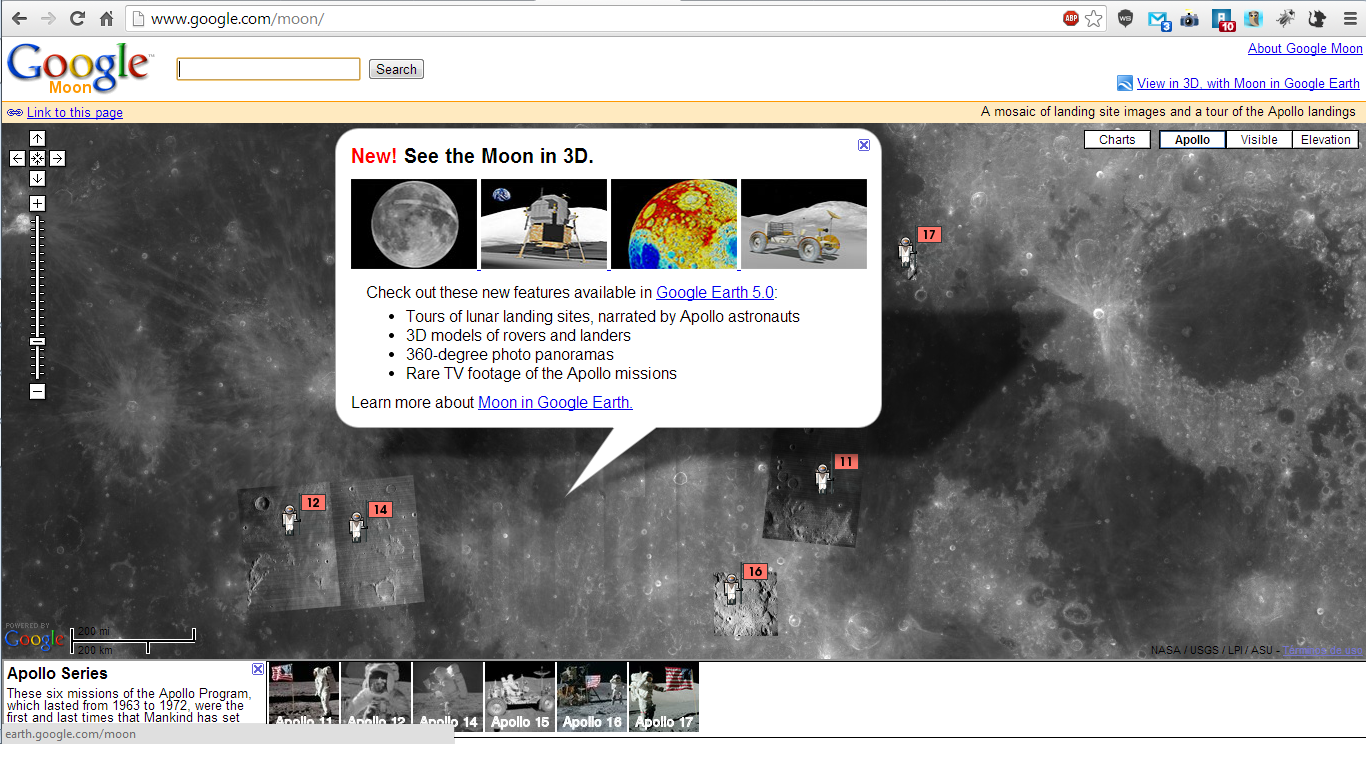
Task: Select the Apollo 12 landing site marker
Action: point(290,520)
